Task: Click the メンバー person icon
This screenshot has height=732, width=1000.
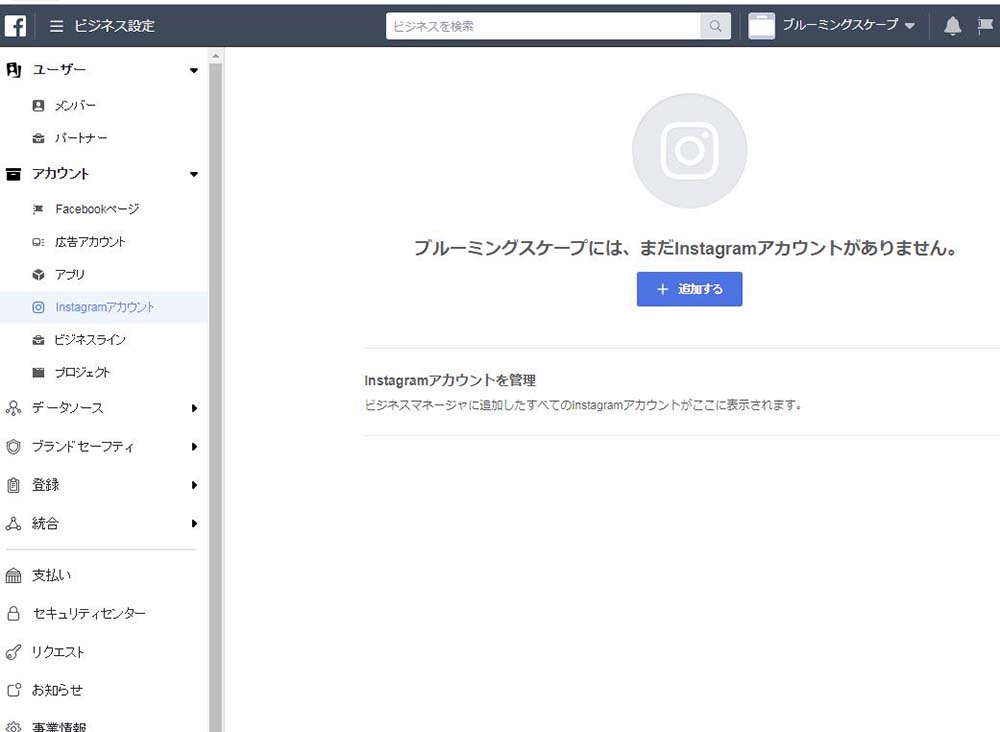Action: [38, 106]
